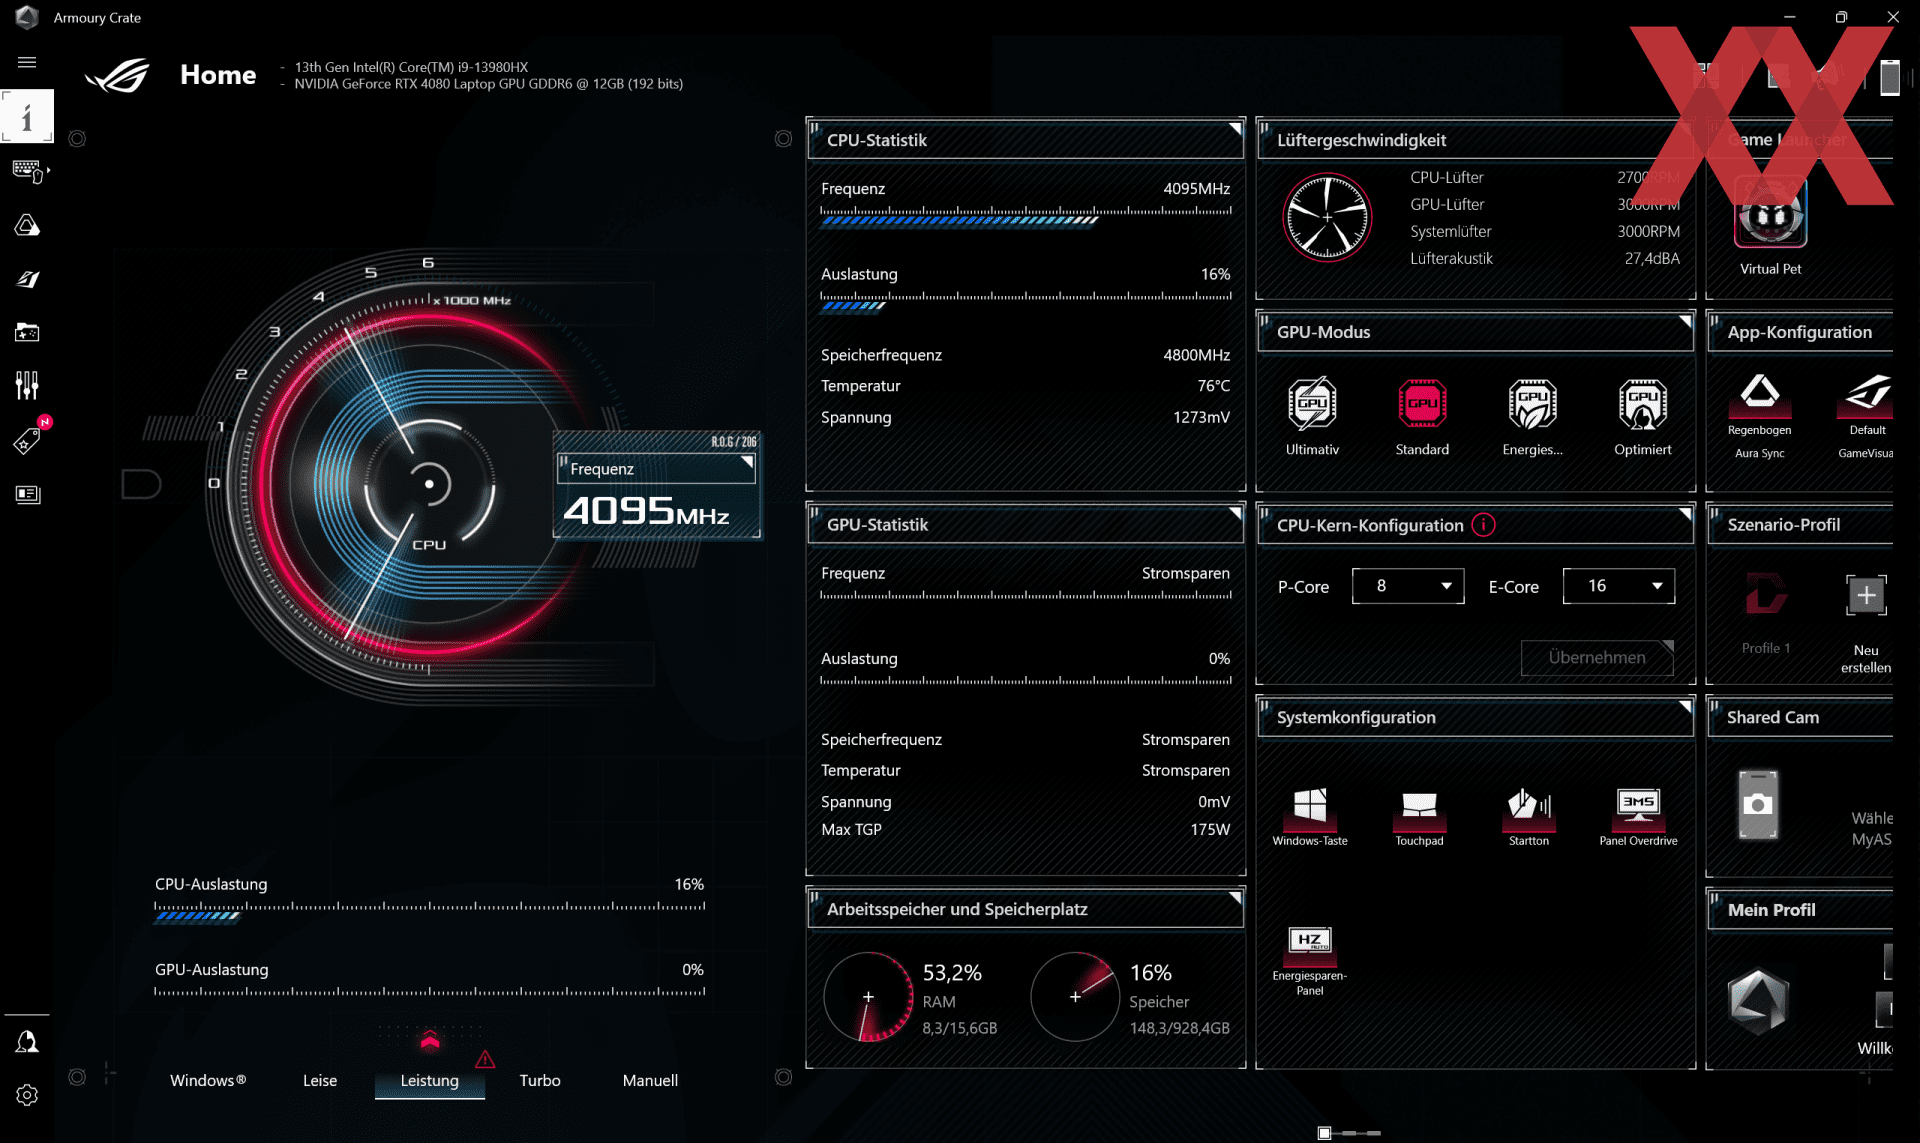This screenshot has height=1143, width=1920.
Task: Toggle the Windows-Taste key setting
Action: pyautogui.click(x=1309, y=810)
